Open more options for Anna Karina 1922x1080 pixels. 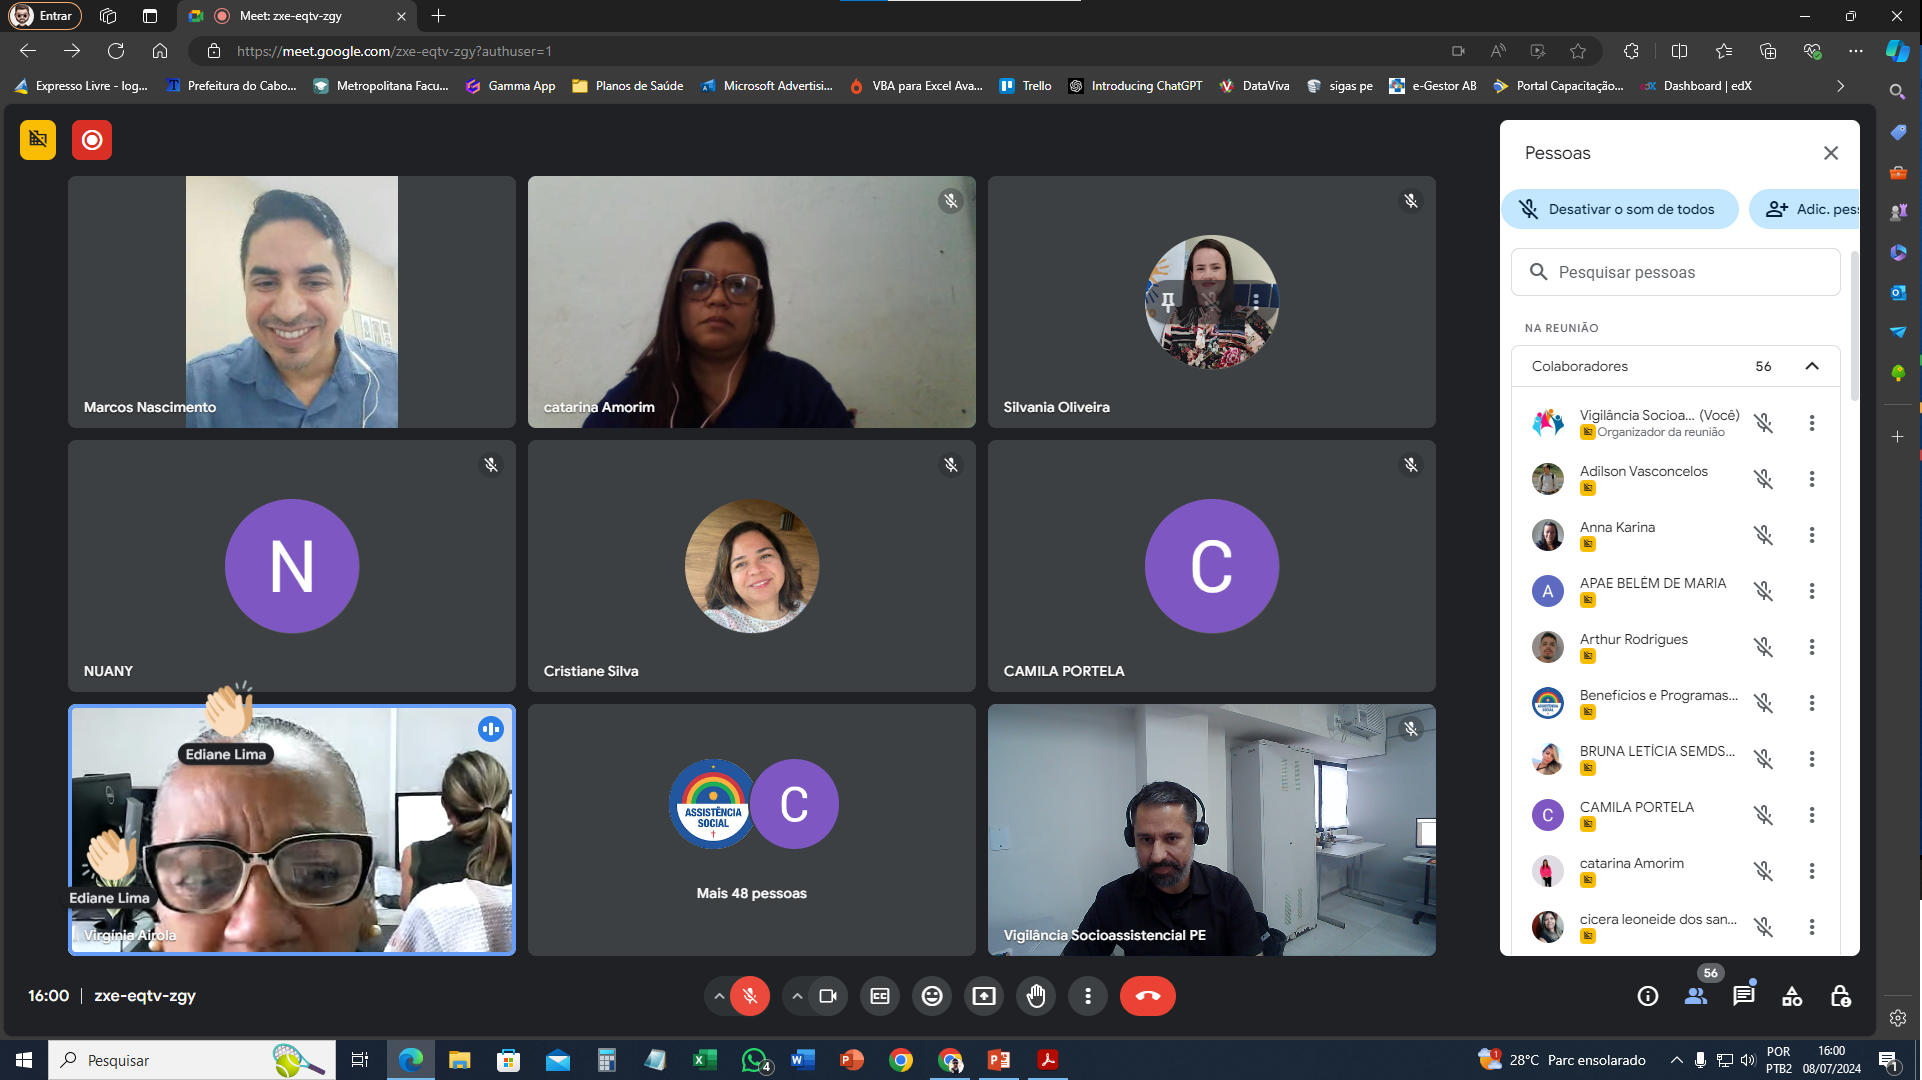(x=1812, y=535)
